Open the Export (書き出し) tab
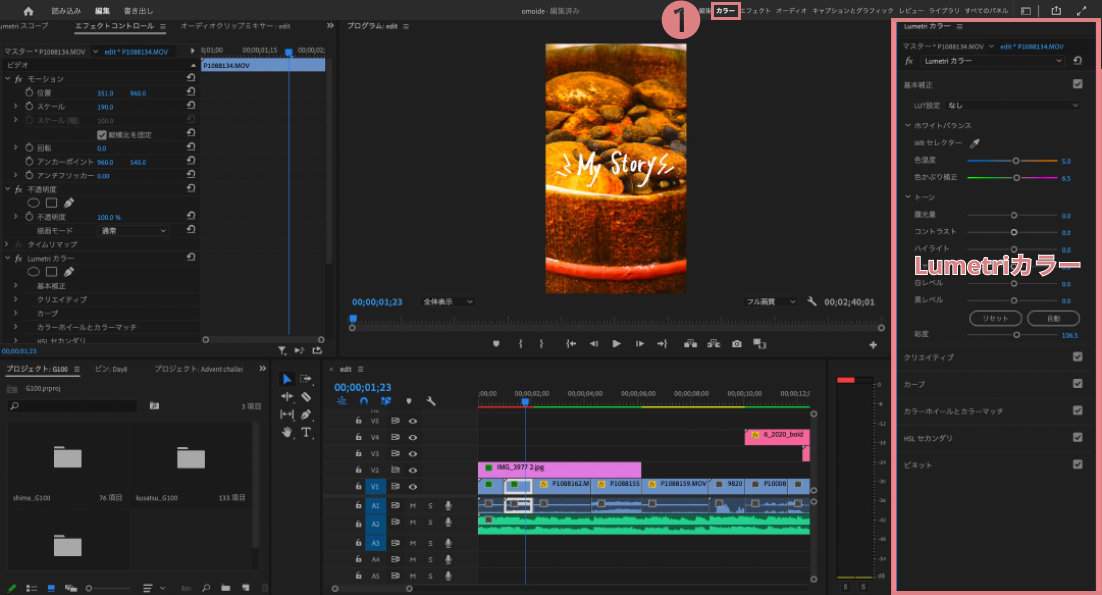The image size is (1102, 595). [x=138, y=11]
